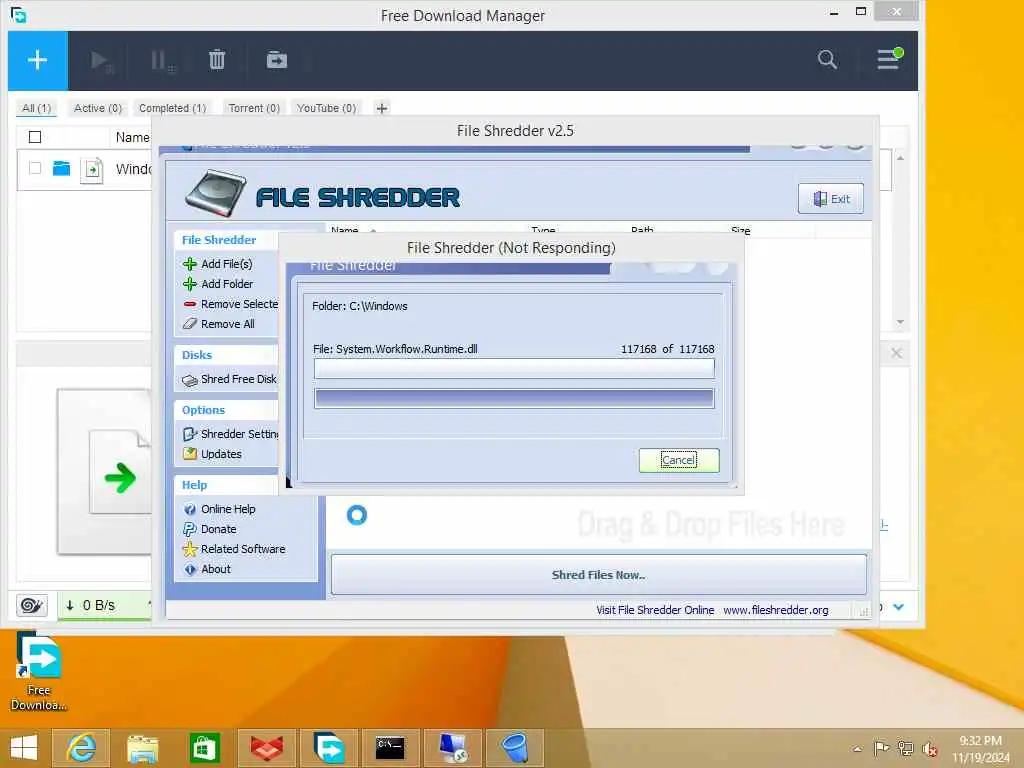The image size is (1024, 768).
Task: Click the eraser Remove All icon
Action: click(190, 324)
